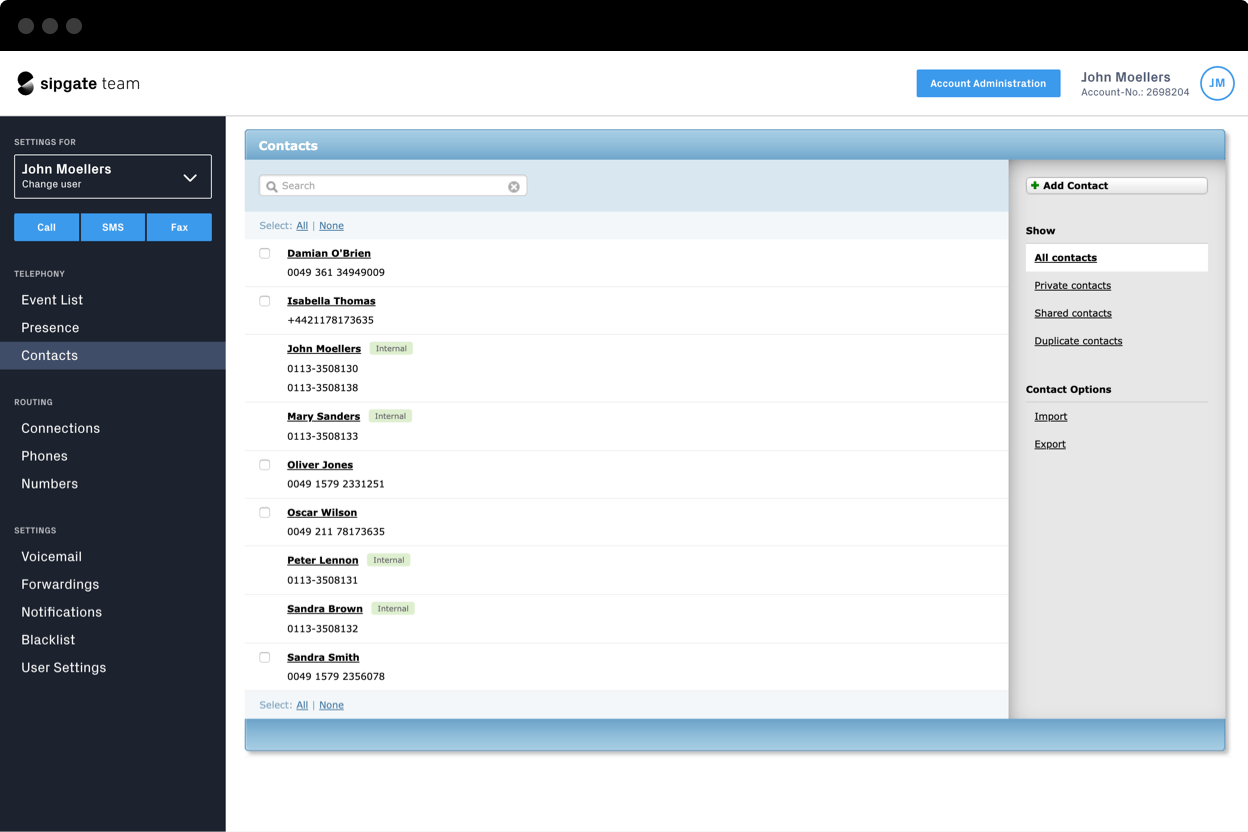The width and height of the screenshot is (1248, 832).
Task: Click top Select All link
Action: click(x=302, y=226)
